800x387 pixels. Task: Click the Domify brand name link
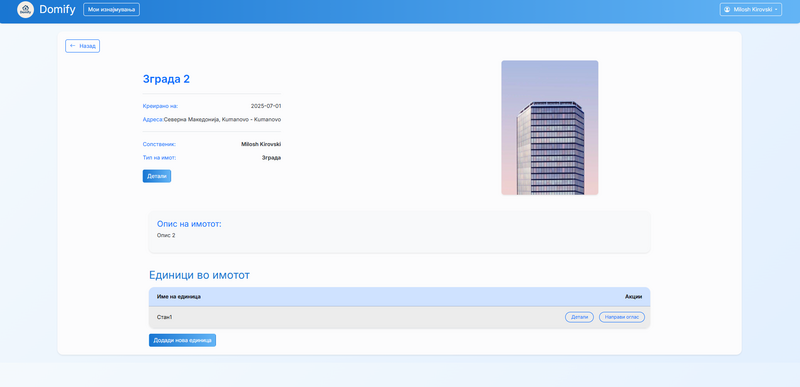pyautogui.click(x=57, y=10)
